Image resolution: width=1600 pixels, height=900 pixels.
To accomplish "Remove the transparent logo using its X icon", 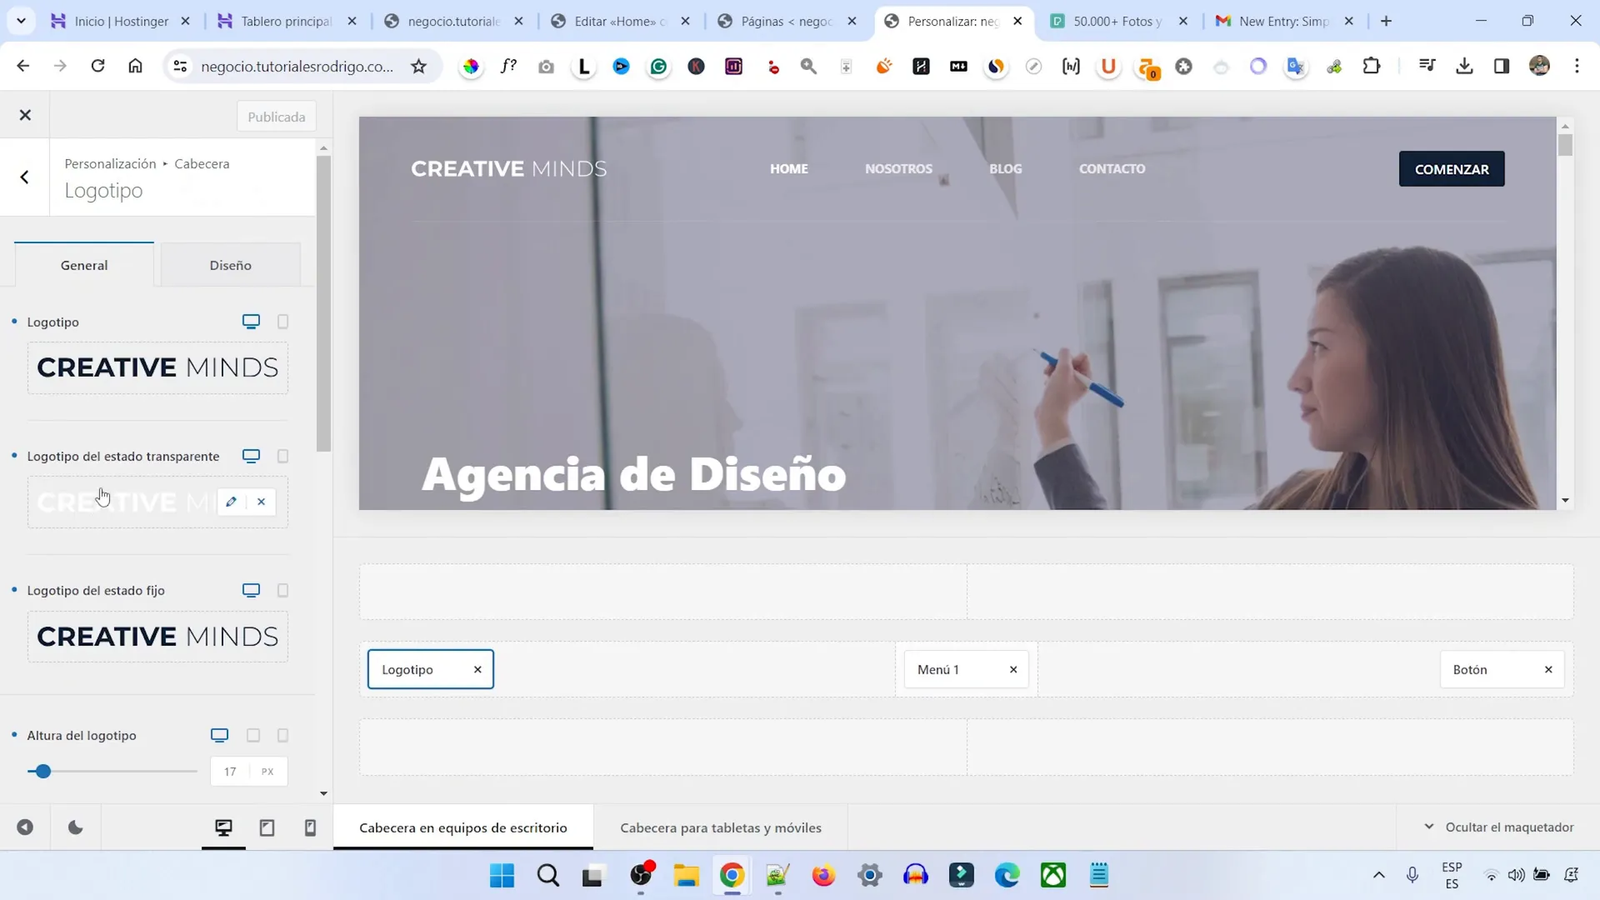I will tap(261, 501).
